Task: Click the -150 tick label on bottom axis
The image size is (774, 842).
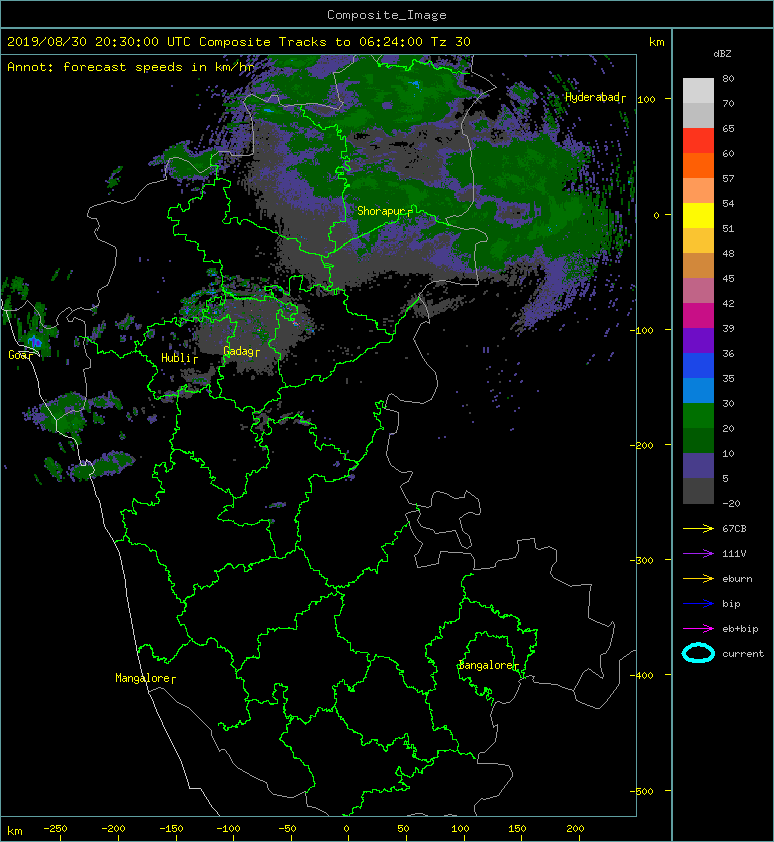Action: [x=171, y=829]
